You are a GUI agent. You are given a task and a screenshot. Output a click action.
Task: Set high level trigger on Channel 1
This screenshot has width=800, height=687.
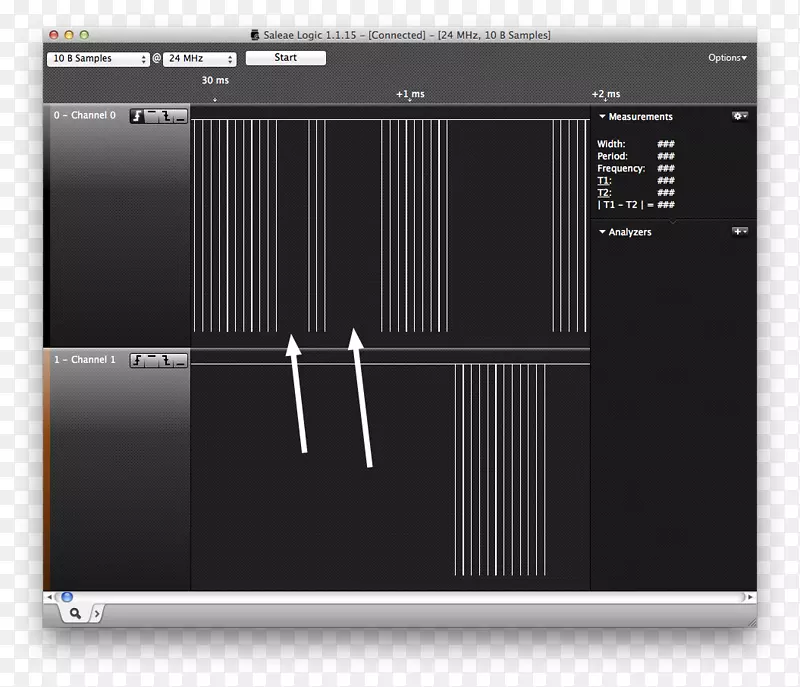[x=152, y=361]
